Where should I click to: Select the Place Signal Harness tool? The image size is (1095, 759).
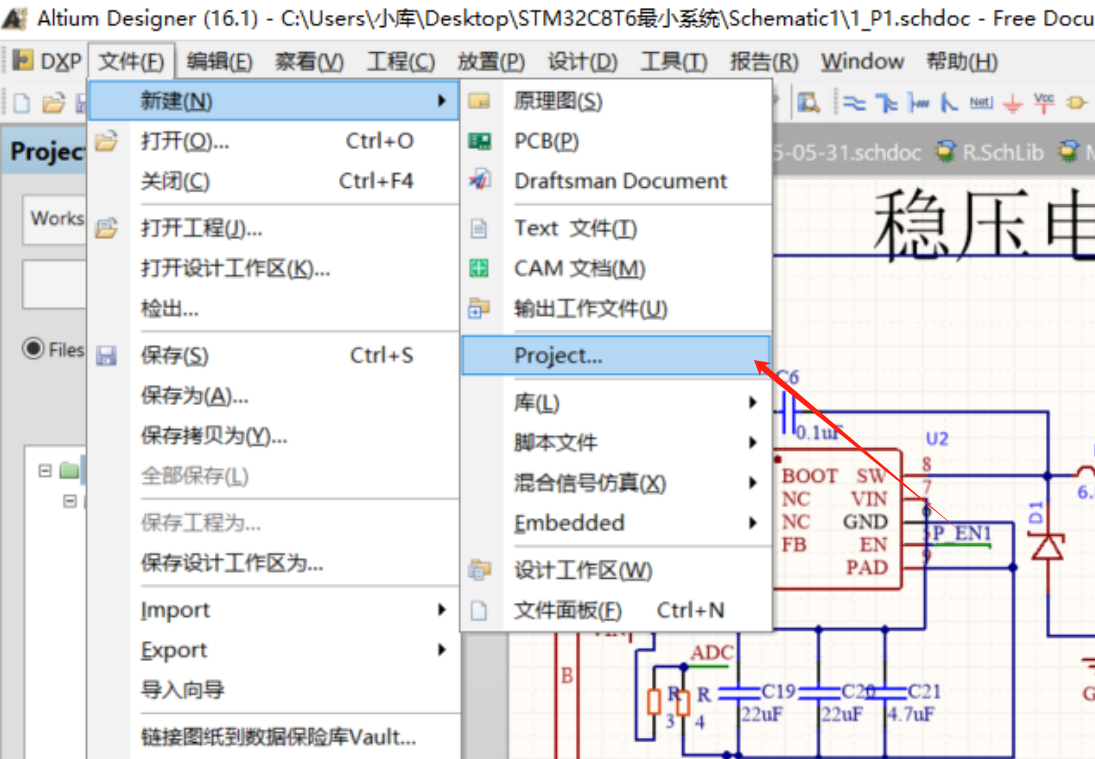pyautogui.click(x=918, y=103)
